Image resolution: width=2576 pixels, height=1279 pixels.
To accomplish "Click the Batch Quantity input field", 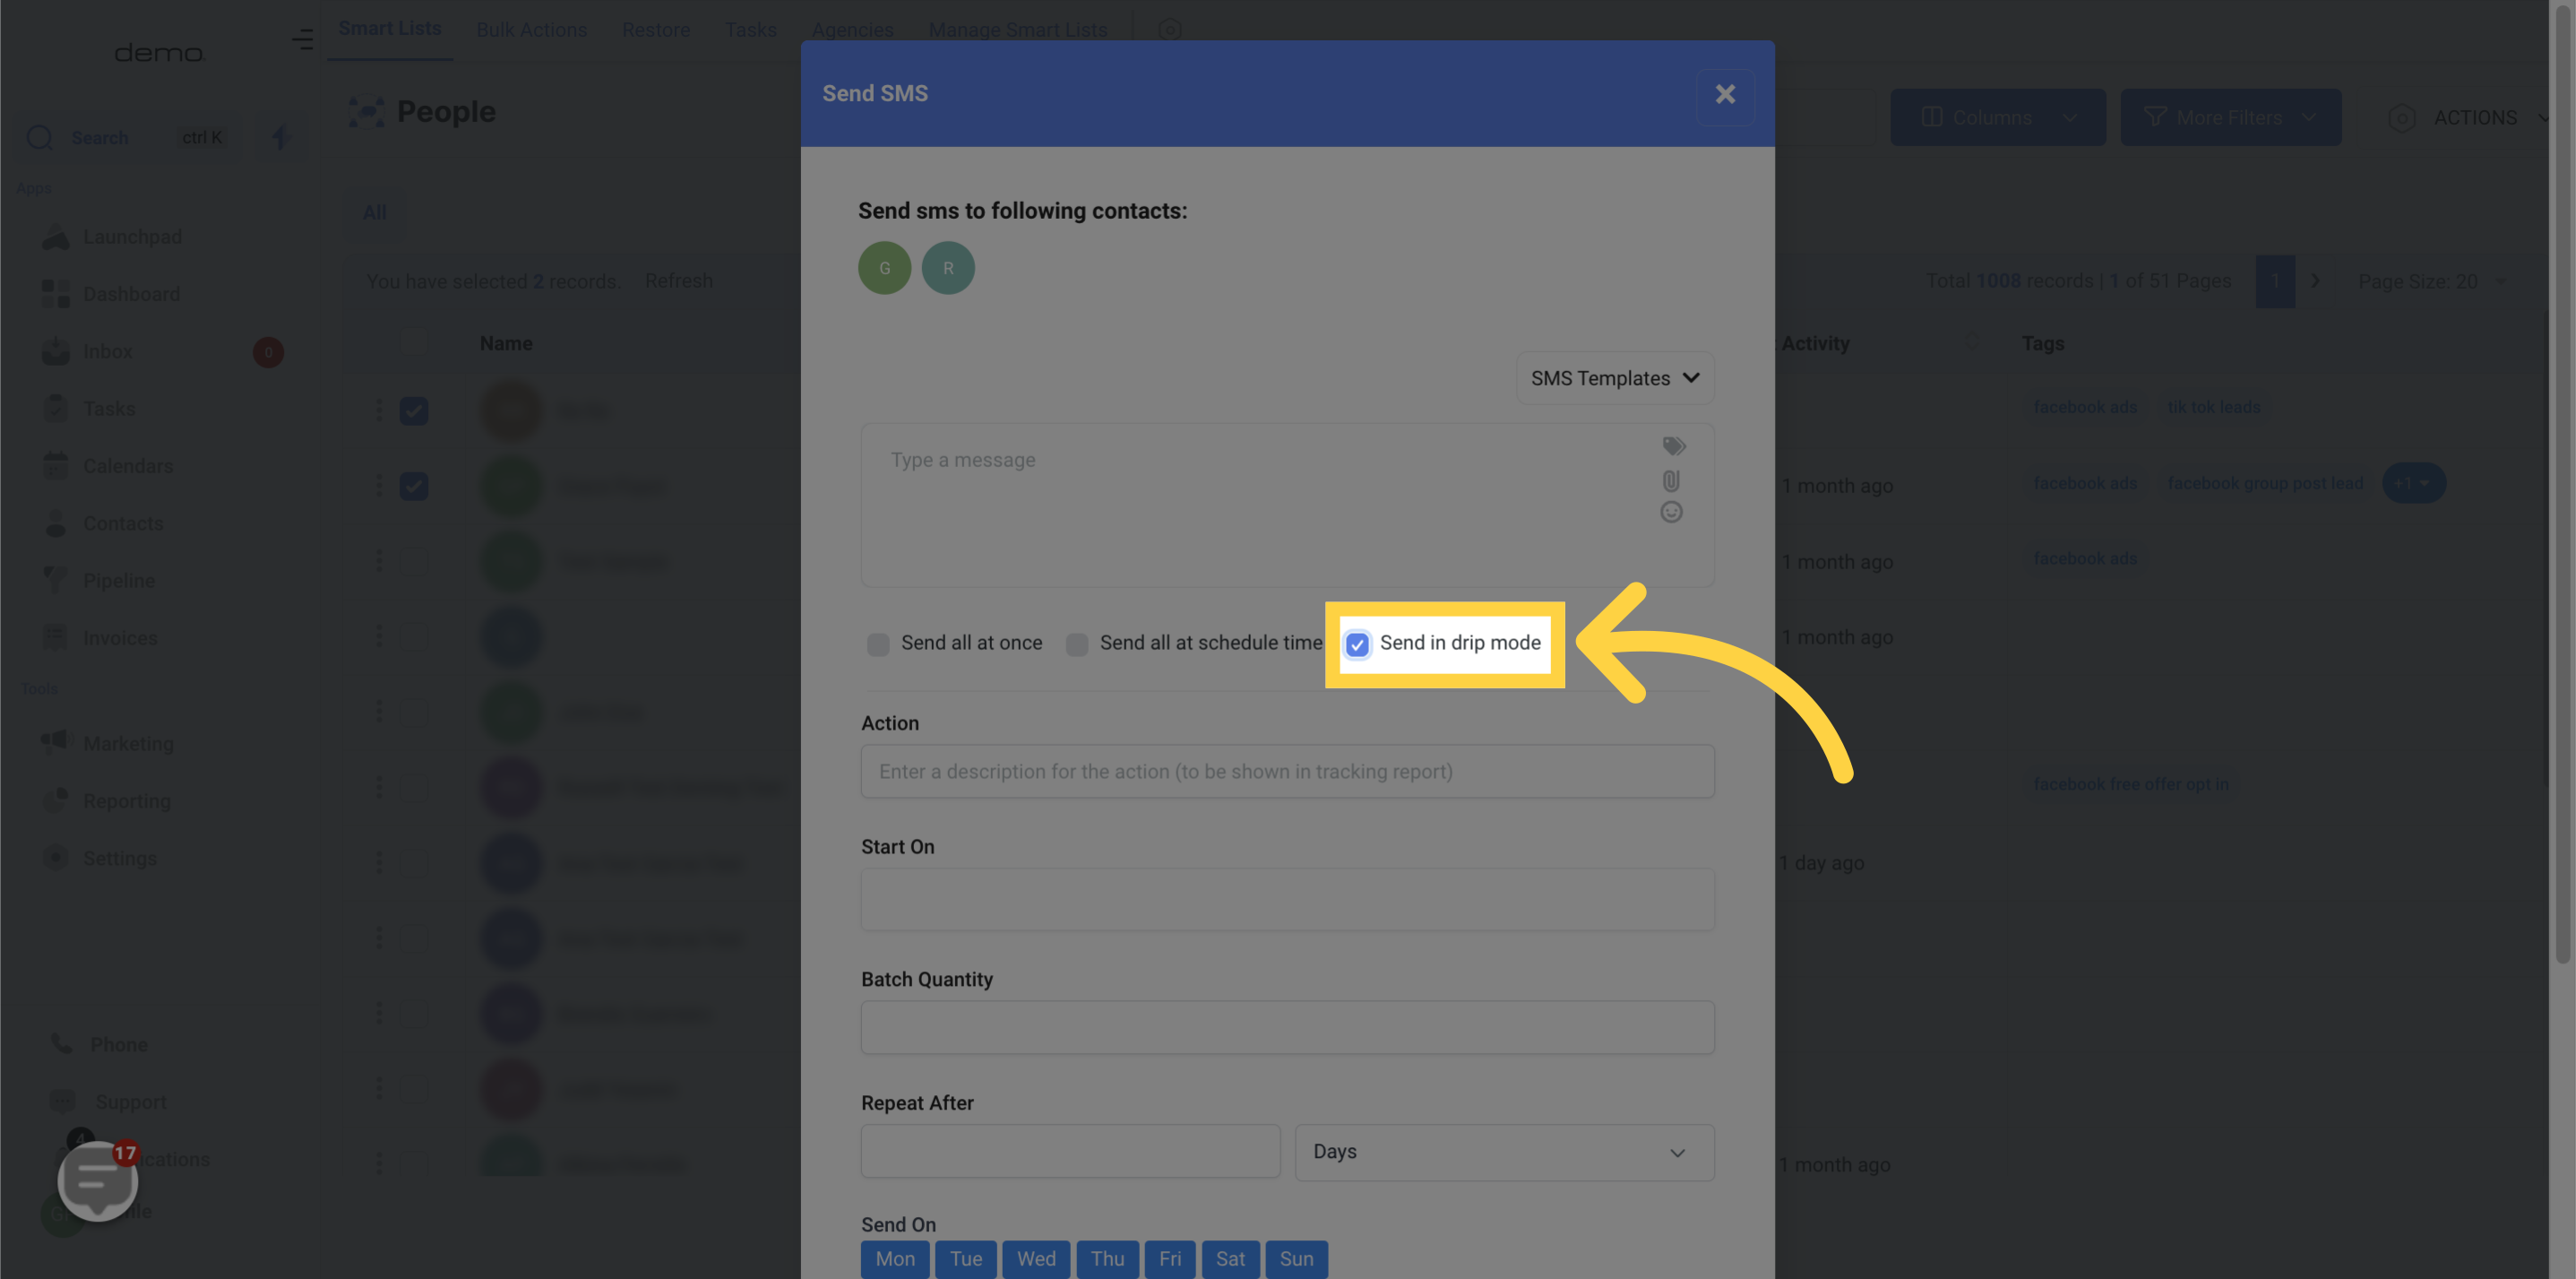I will [x=1287, y=1027].
